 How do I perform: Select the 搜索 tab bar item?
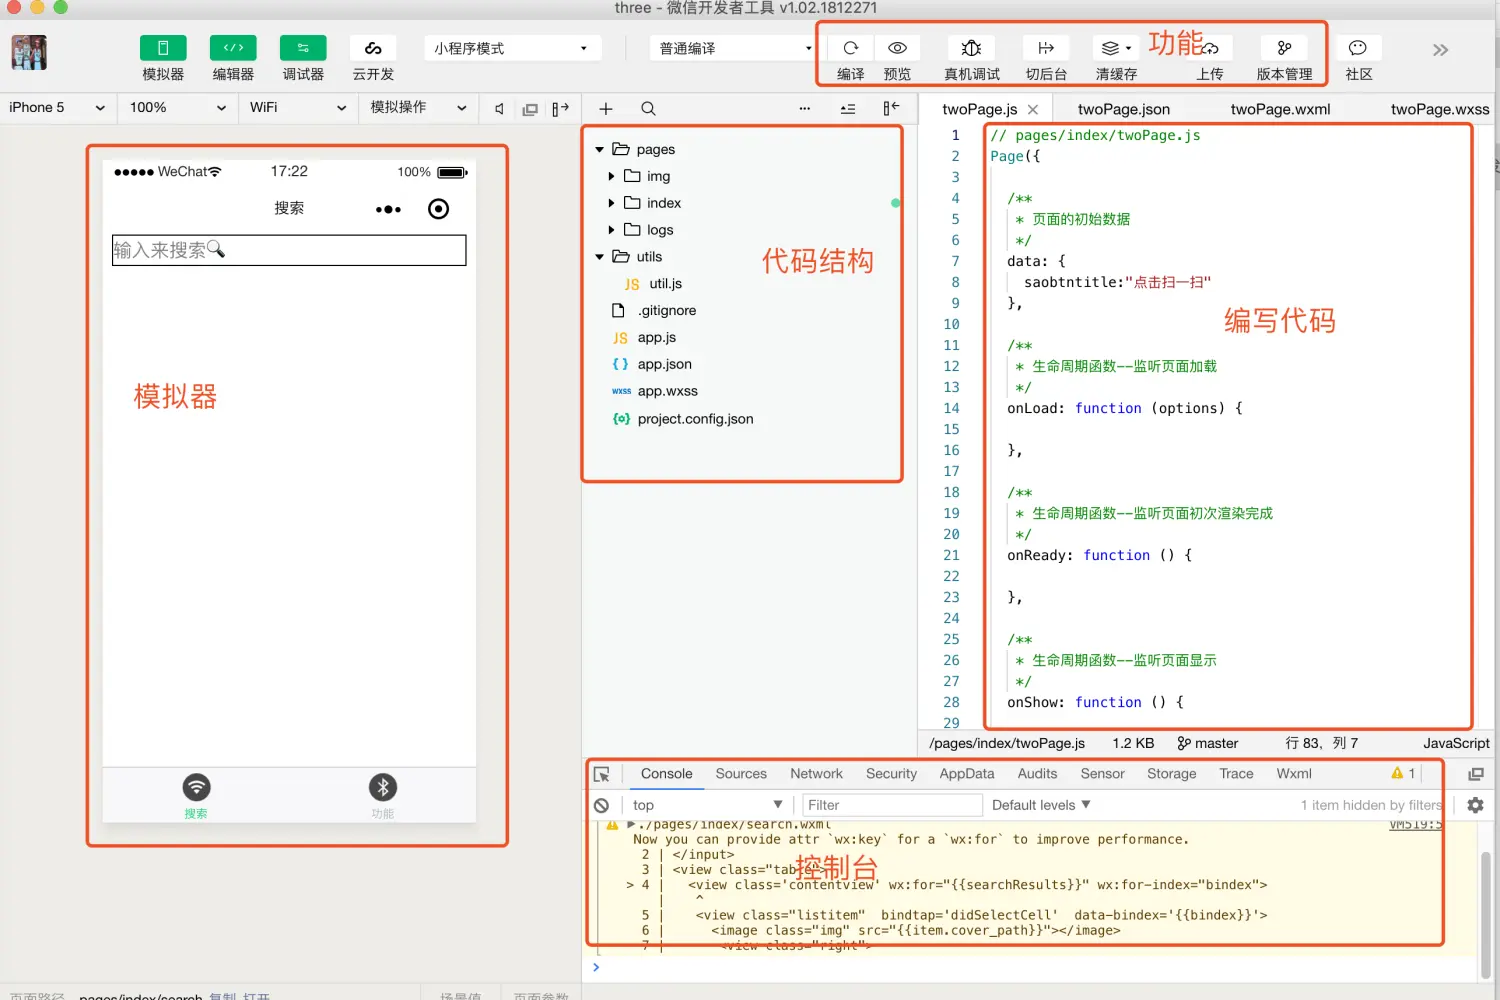pos(196,796)
